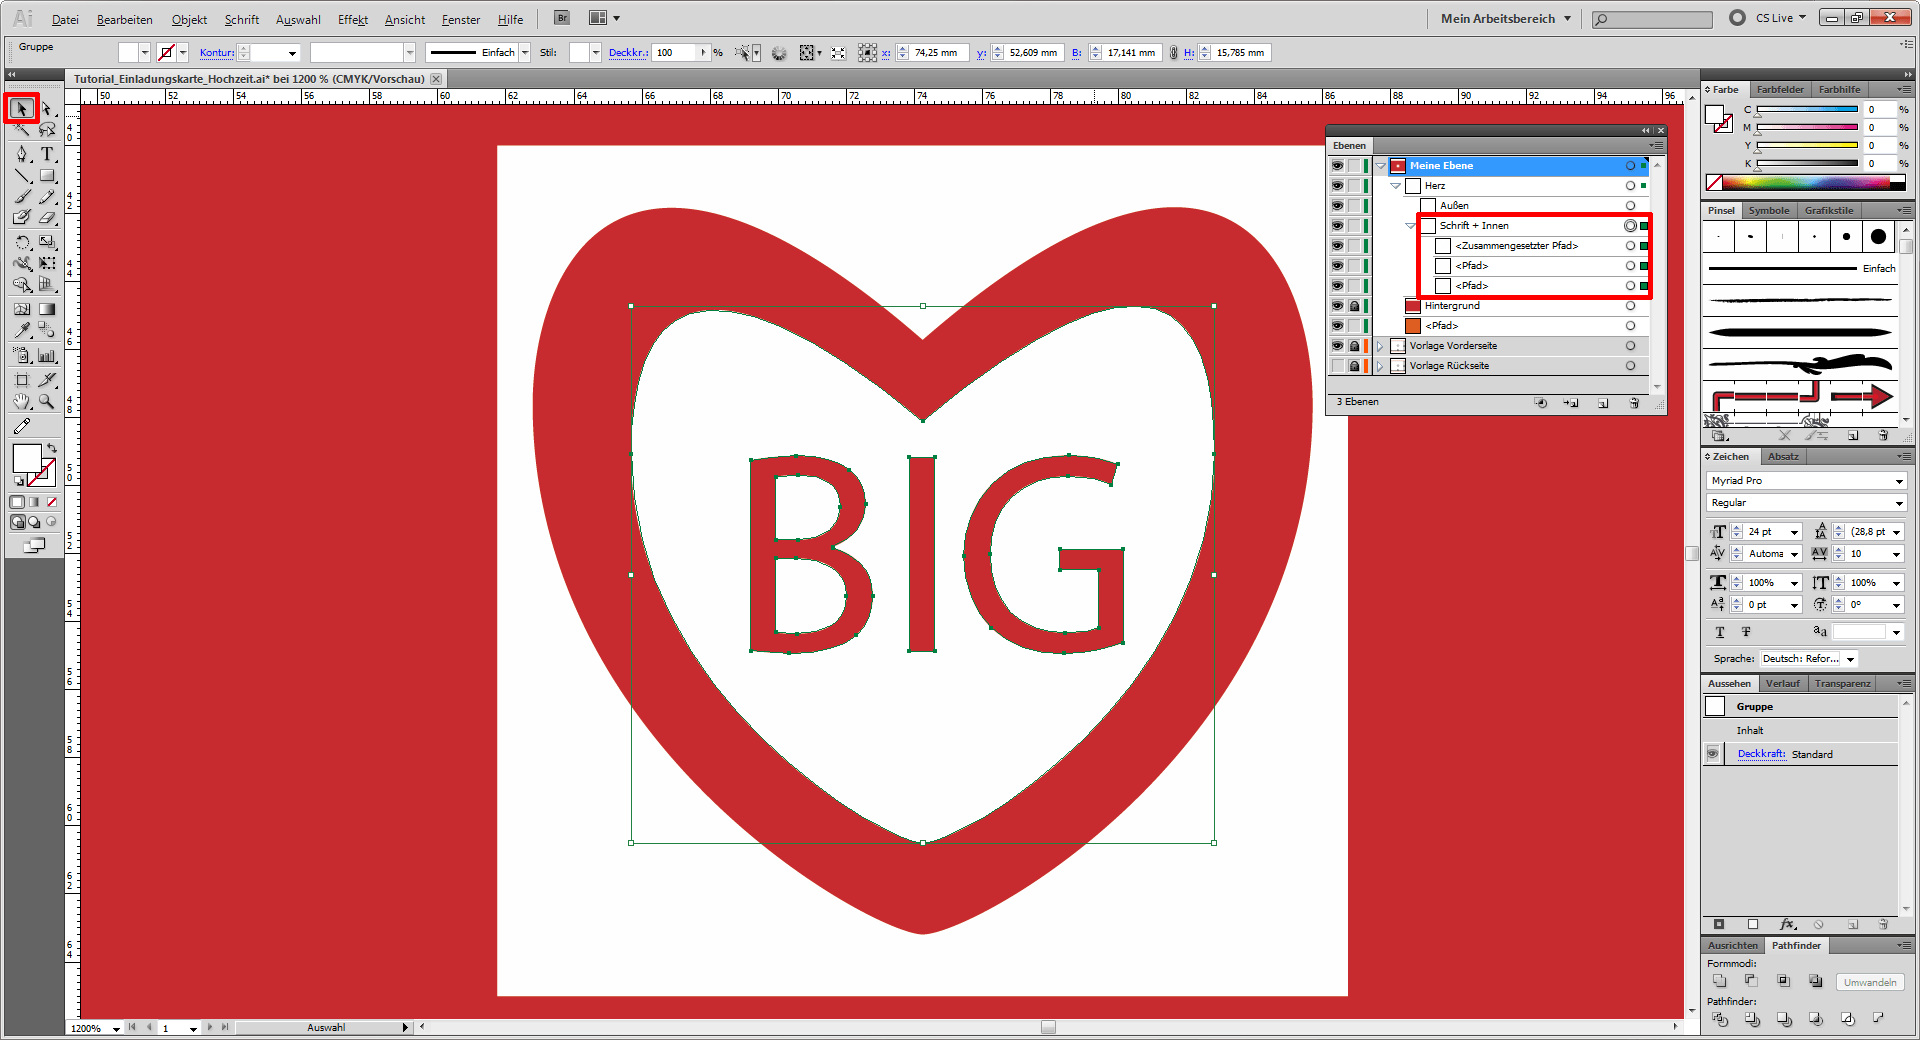Image resolution: width=1920 pixels, height=1040 pixels.
Task: Select the Type tool
Action: pyautogui.click(x=47, y=154)
